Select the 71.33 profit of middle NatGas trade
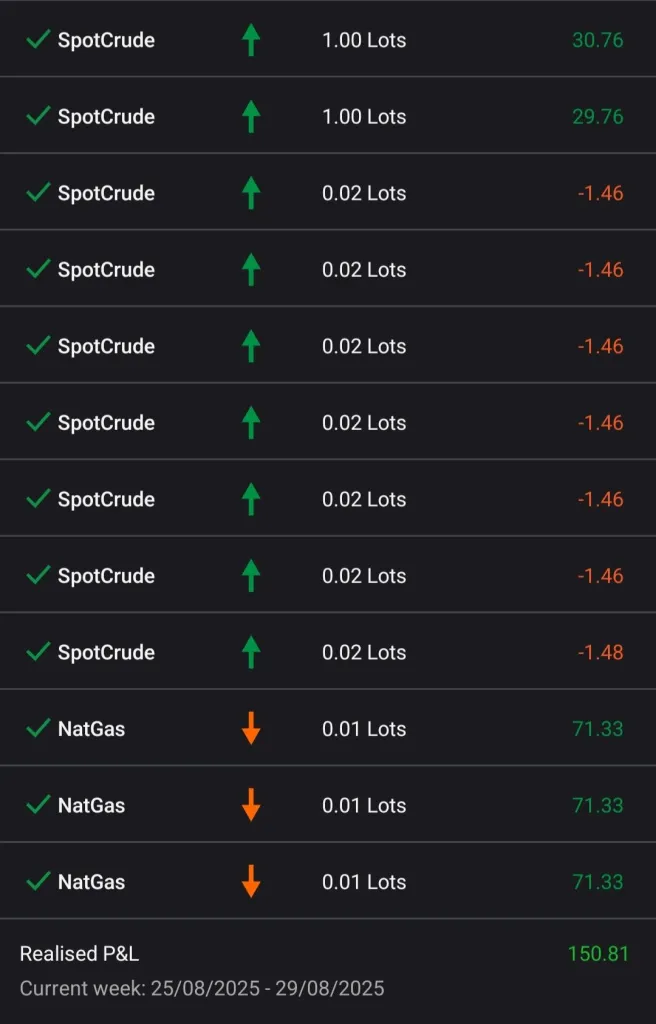Screen dimensions: 656x1024 pos(597,805)
